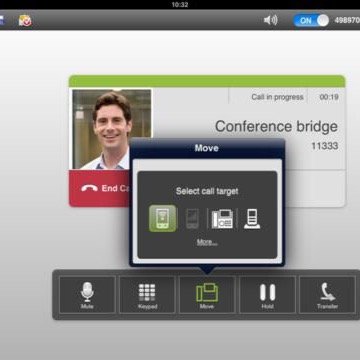
Task: Open the checkmark app icon in top bar
Action: point(25,21)
